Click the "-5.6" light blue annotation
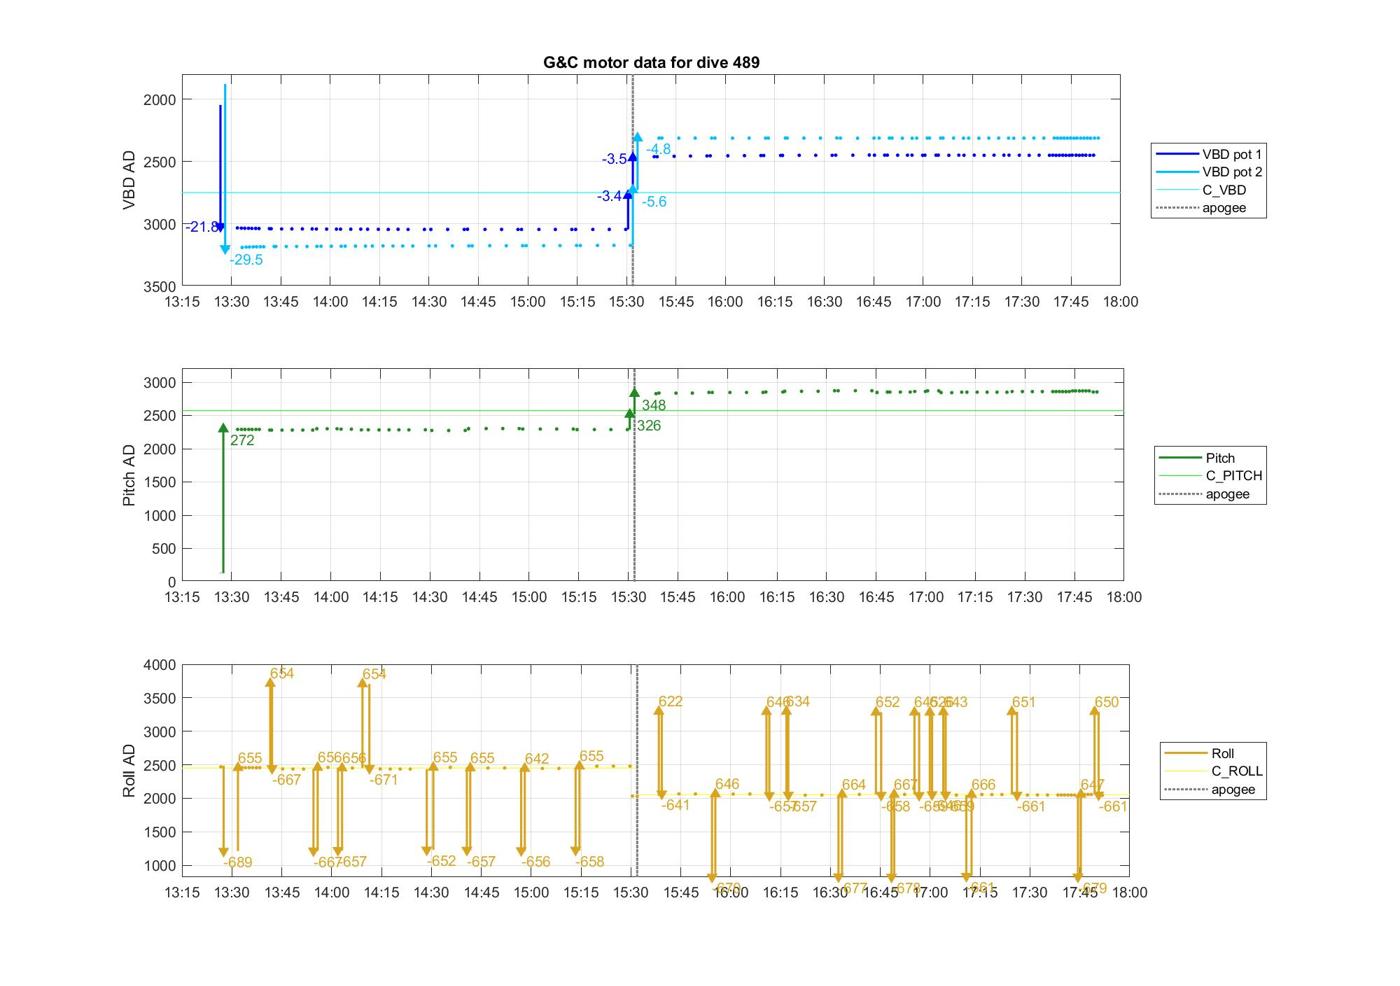The width and height of the screenshot is (1400, 986). tap(654, 202)
